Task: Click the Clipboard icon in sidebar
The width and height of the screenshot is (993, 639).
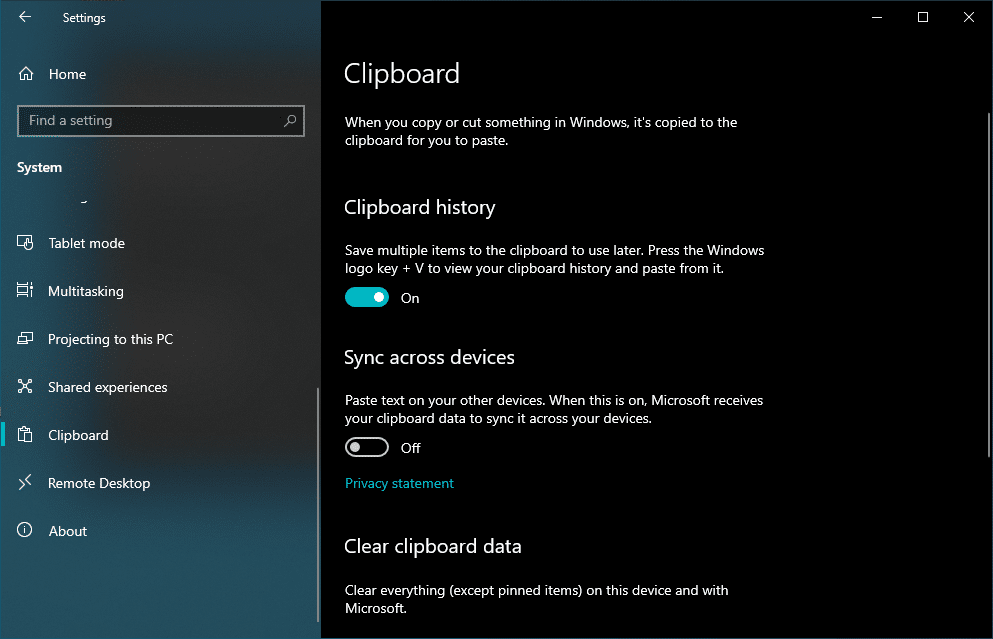Action: 24,434
